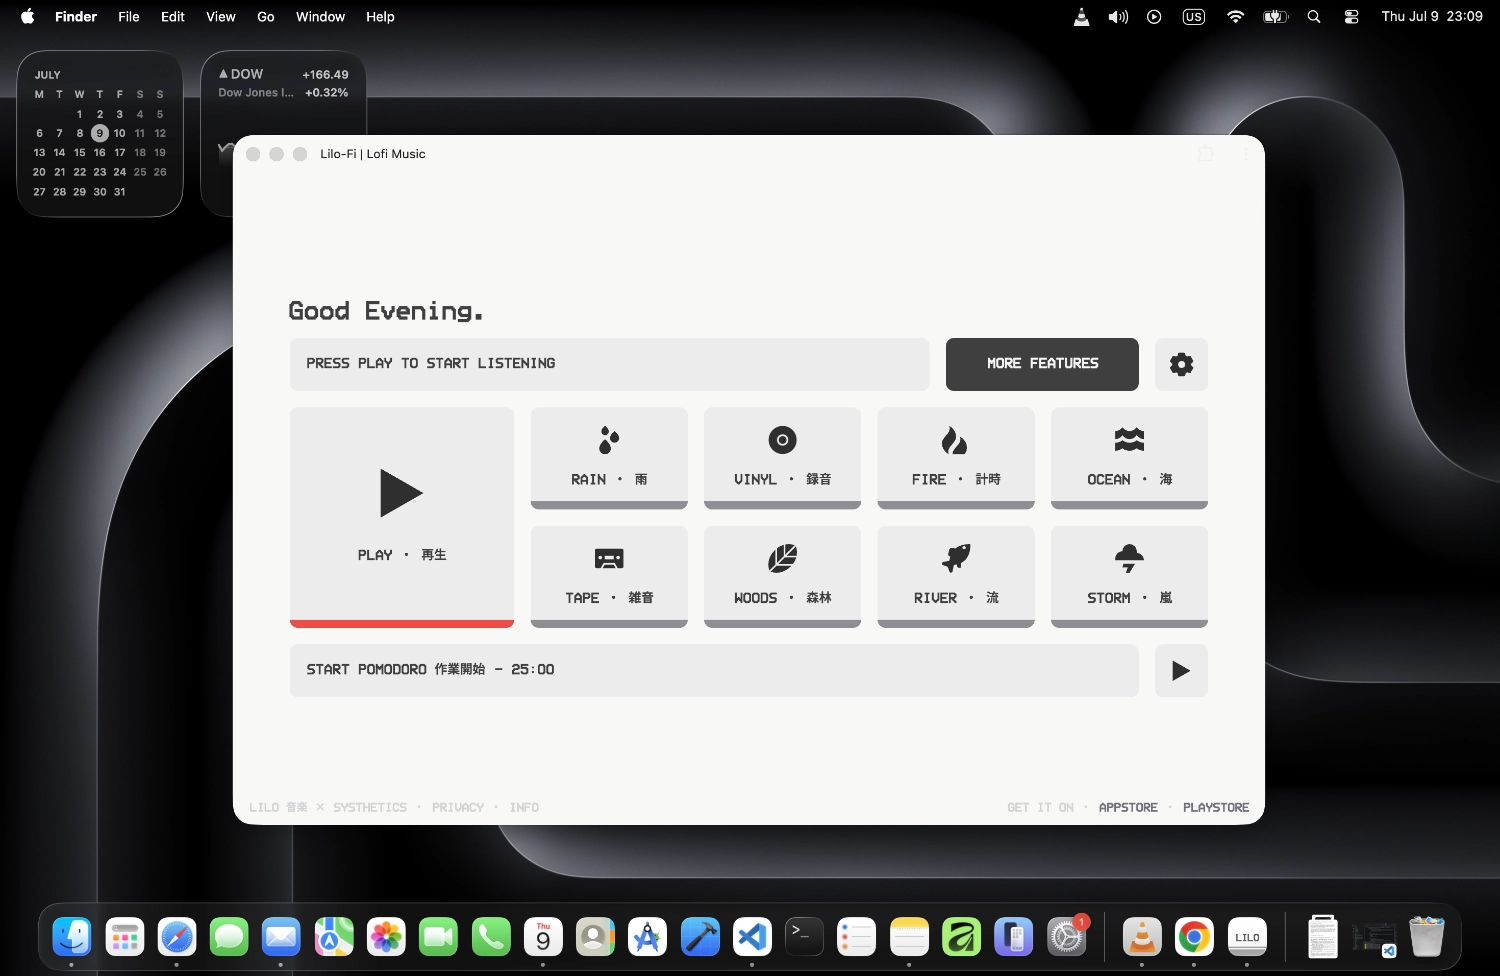This screenshot has width=1500, height=976.
Task: Toggle the Woods forest sound
Action: (x=782, y=577)
